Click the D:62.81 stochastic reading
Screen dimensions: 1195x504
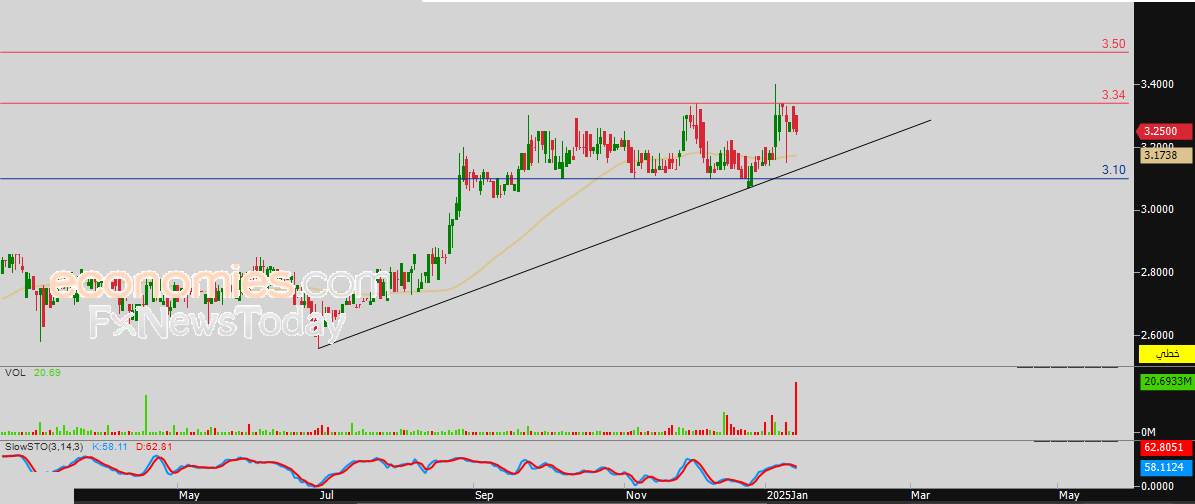click(x=153, y=446)
